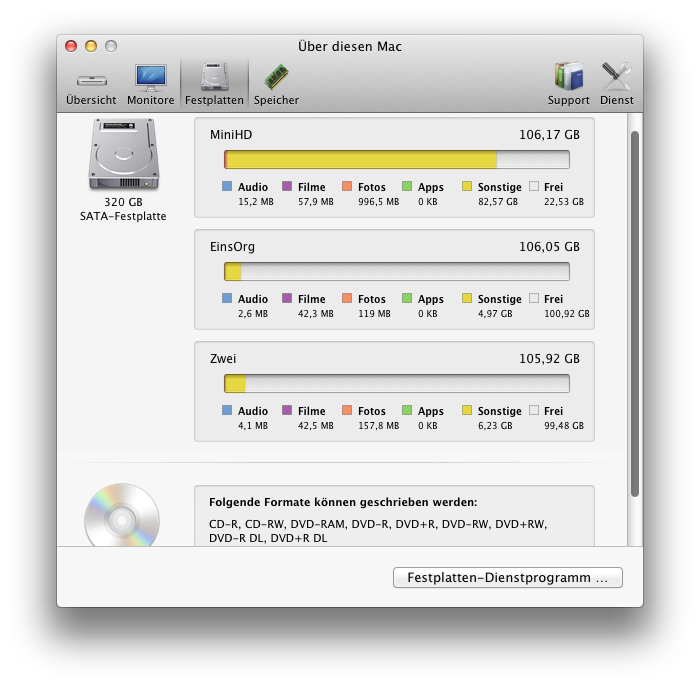The image size is (700, 686).
Task: Click the Zwei storage usage bar
Action: pyautogui.click(x=396, y=384)
